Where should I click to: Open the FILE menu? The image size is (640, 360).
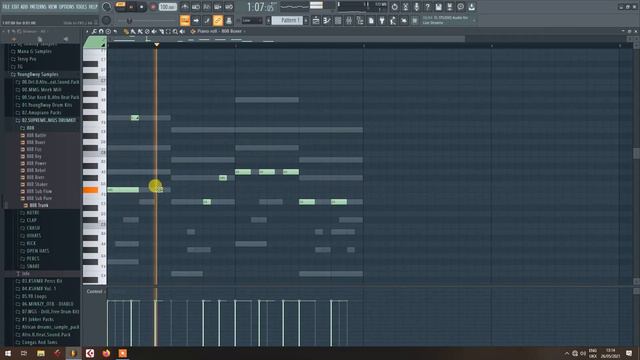[6, 7]
